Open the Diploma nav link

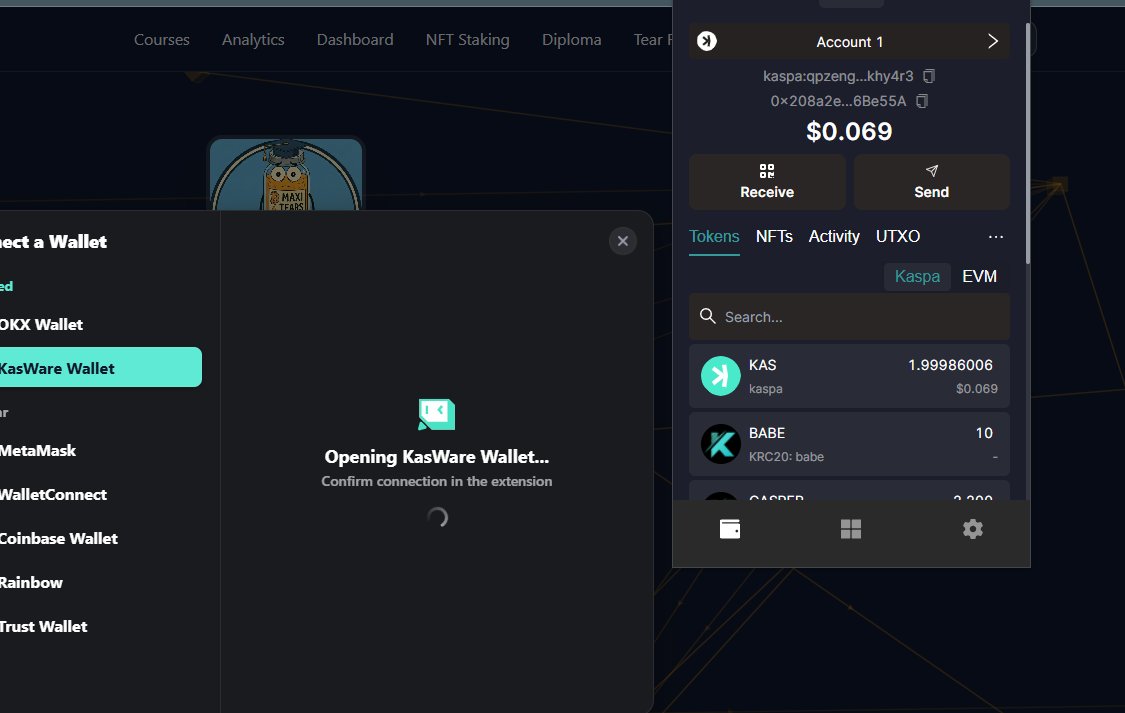pos(572,39)
